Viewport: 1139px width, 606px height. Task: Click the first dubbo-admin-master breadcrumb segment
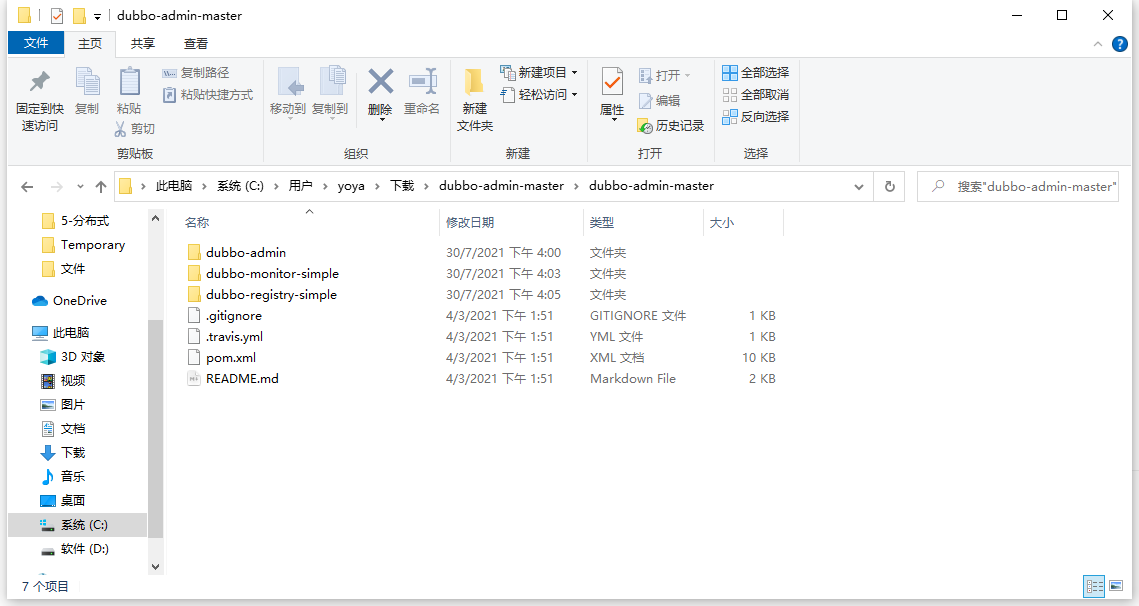[x=501, y=186]
